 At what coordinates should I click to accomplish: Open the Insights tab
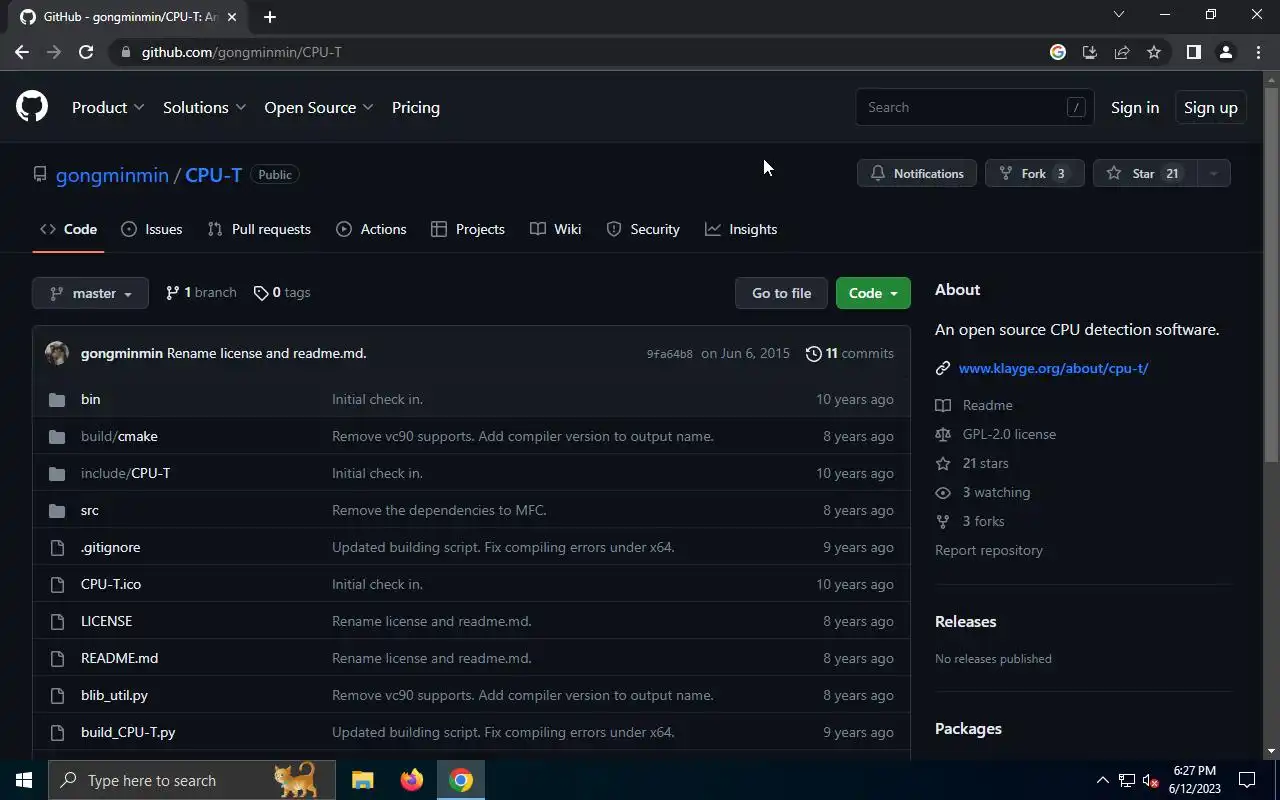click(741, 229)
